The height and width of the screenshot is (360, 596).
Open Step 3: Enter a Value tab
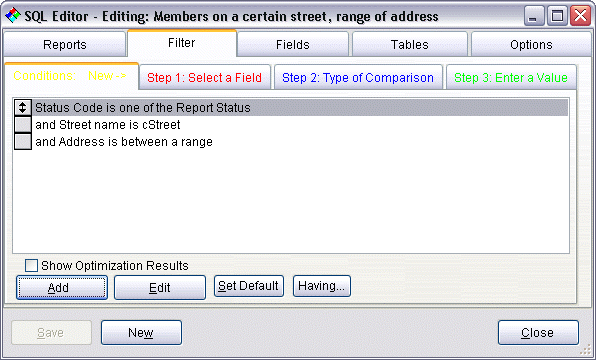pos(511,78)
